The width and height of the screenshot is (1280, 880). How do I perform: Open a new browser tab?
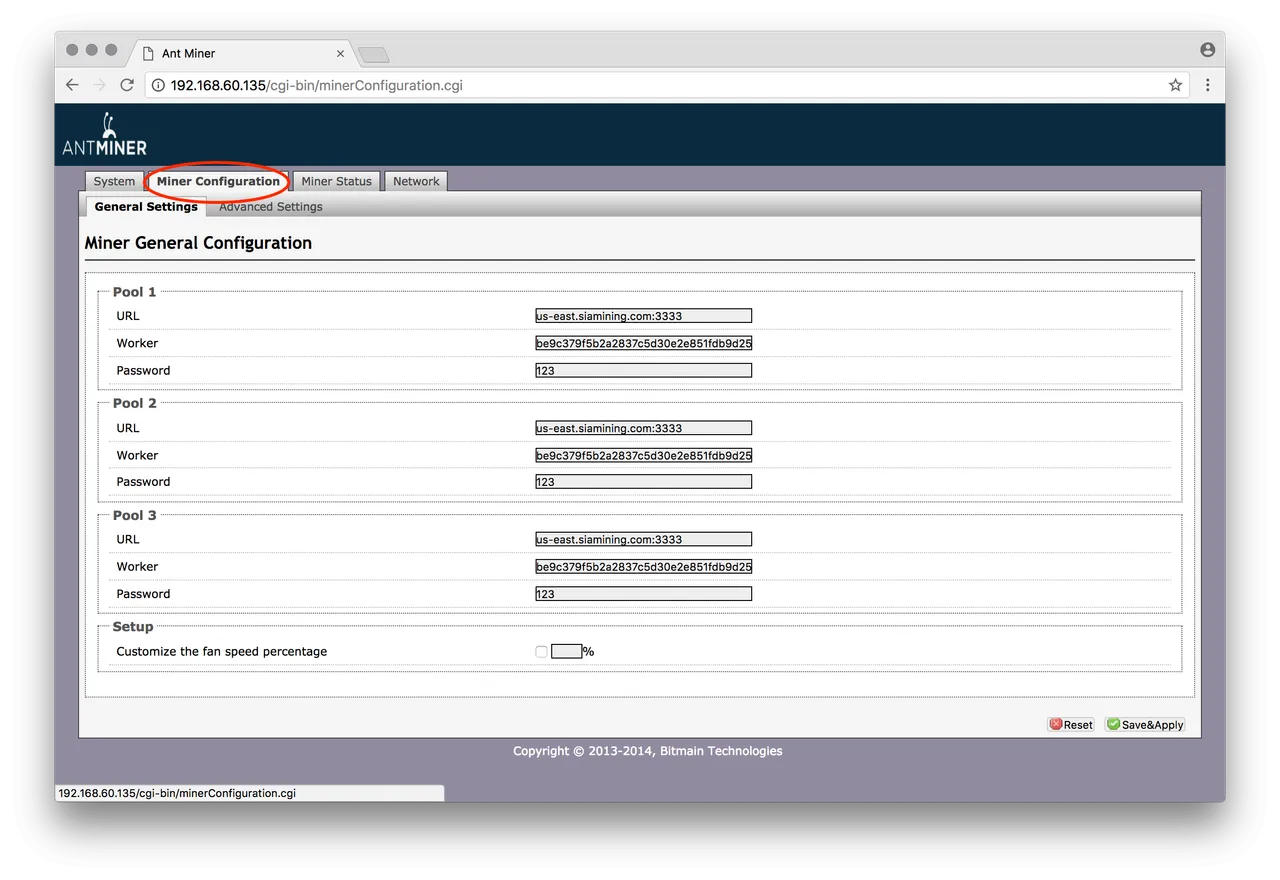[x=373, y=54]
